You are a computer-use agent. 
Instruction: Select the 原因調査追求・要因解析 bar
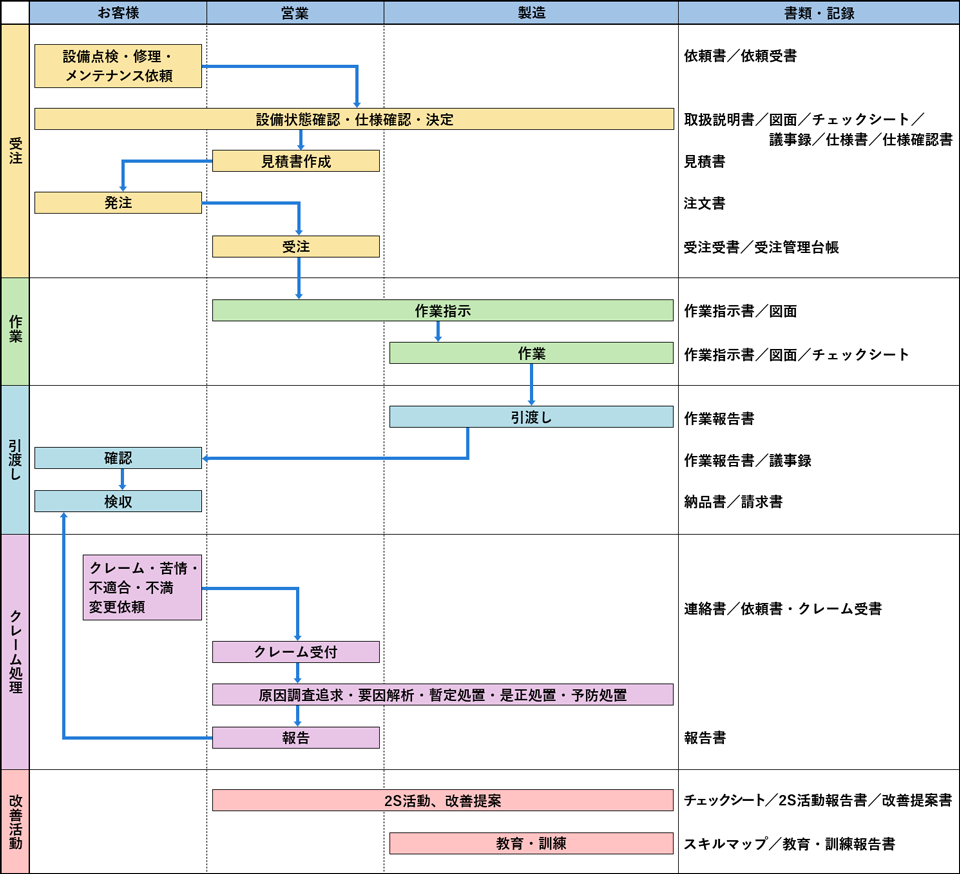[x=442, y=694]
